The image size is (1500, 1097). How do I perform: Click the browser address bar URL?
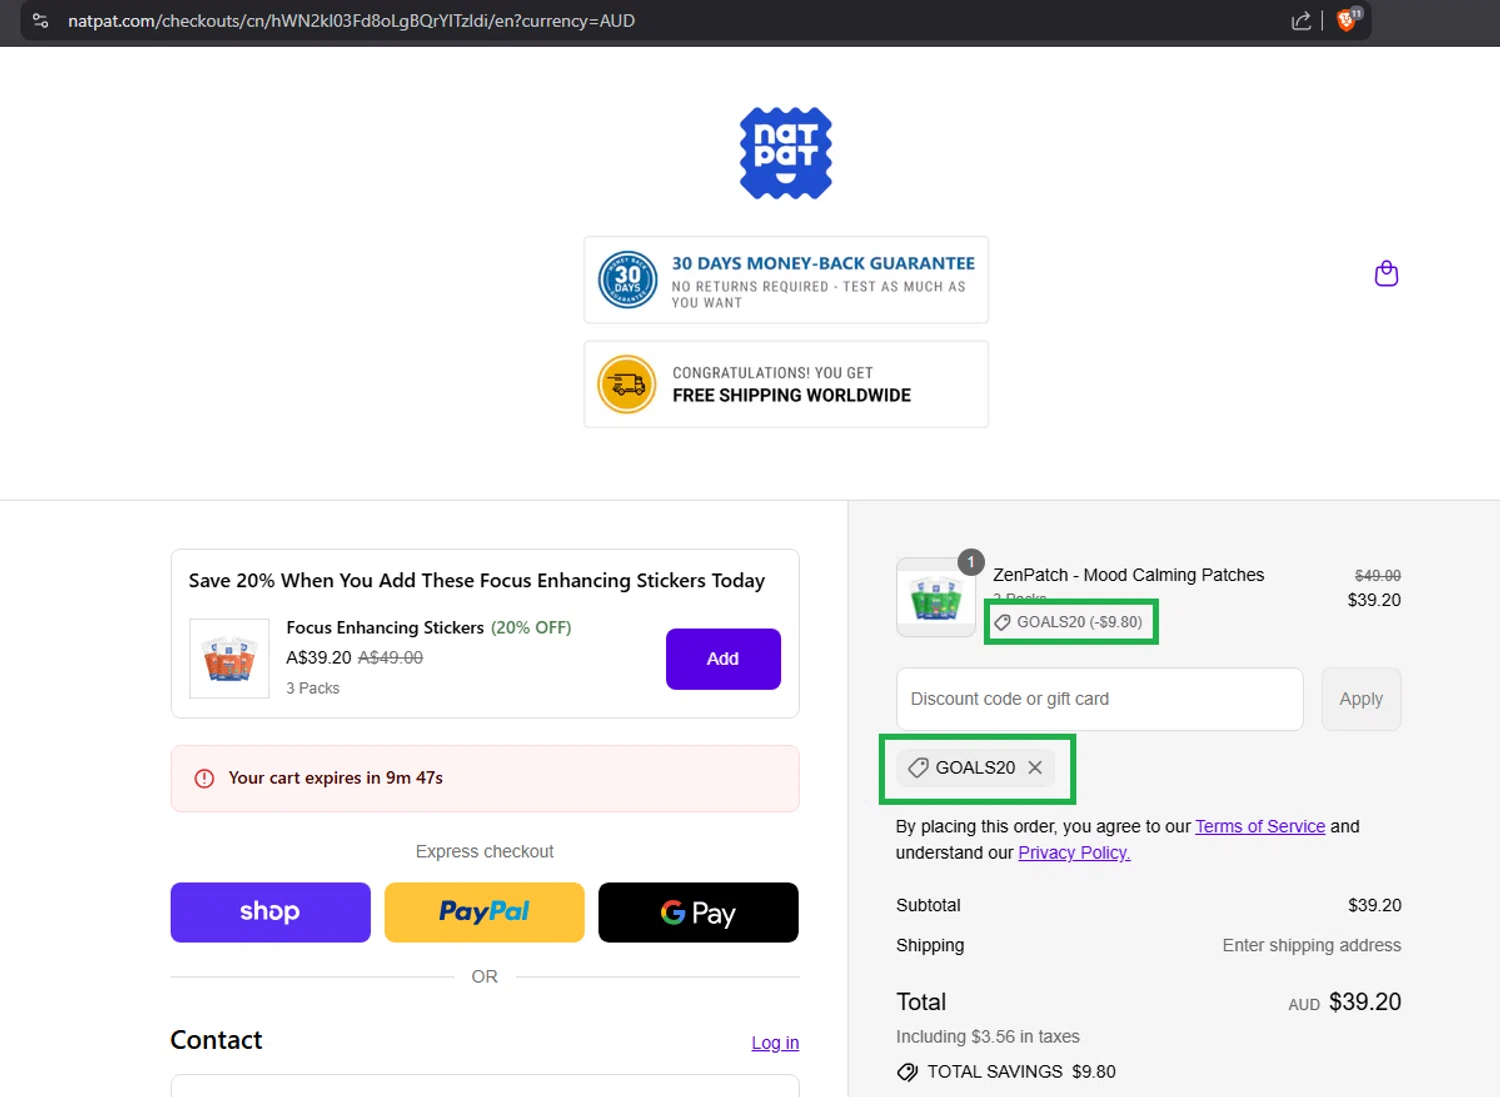[x=351, y=21]
